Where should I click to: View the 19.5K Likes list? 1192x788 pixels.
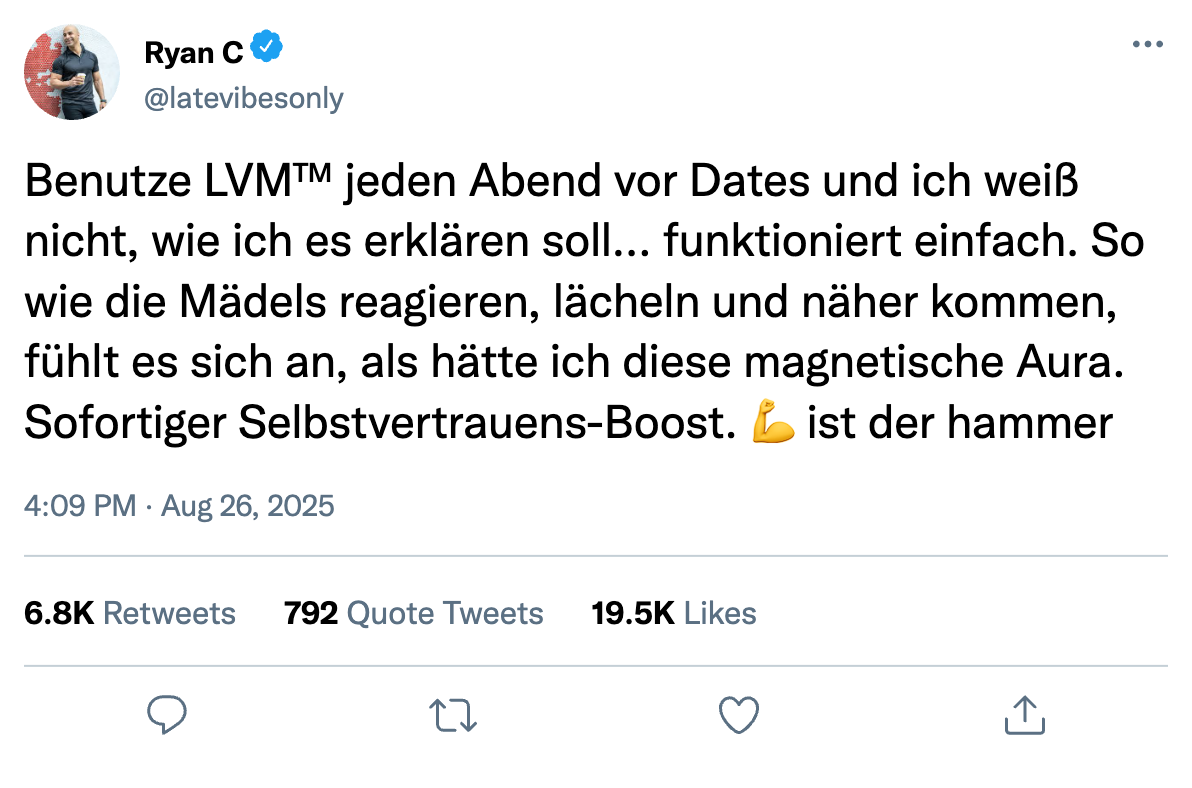674,613
